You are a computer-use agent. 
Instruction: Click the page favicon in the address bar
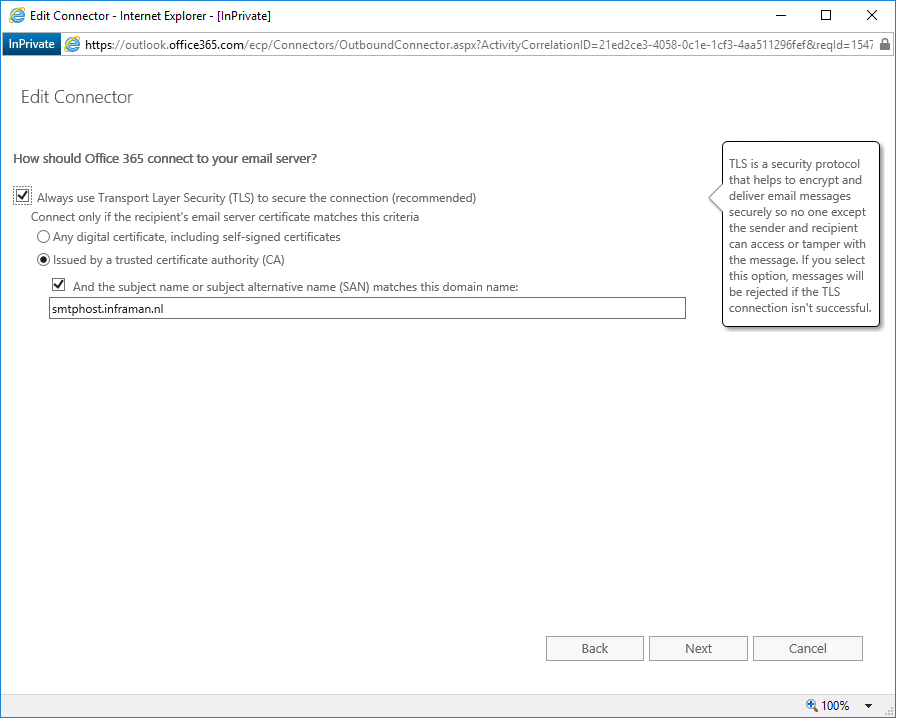point(70,44)
